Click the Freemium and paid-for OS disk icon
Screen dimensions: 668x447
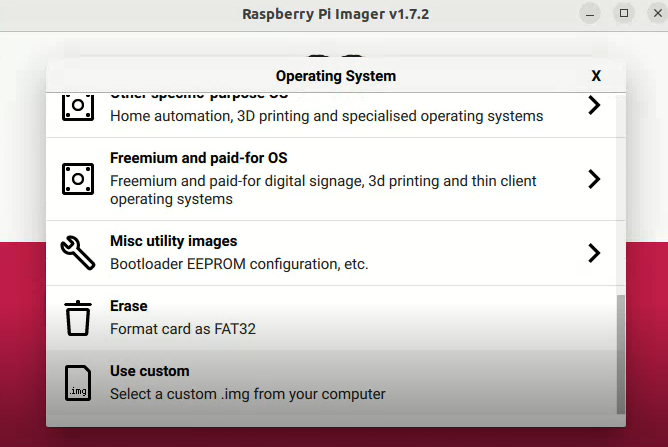click(x=78, y=179)
